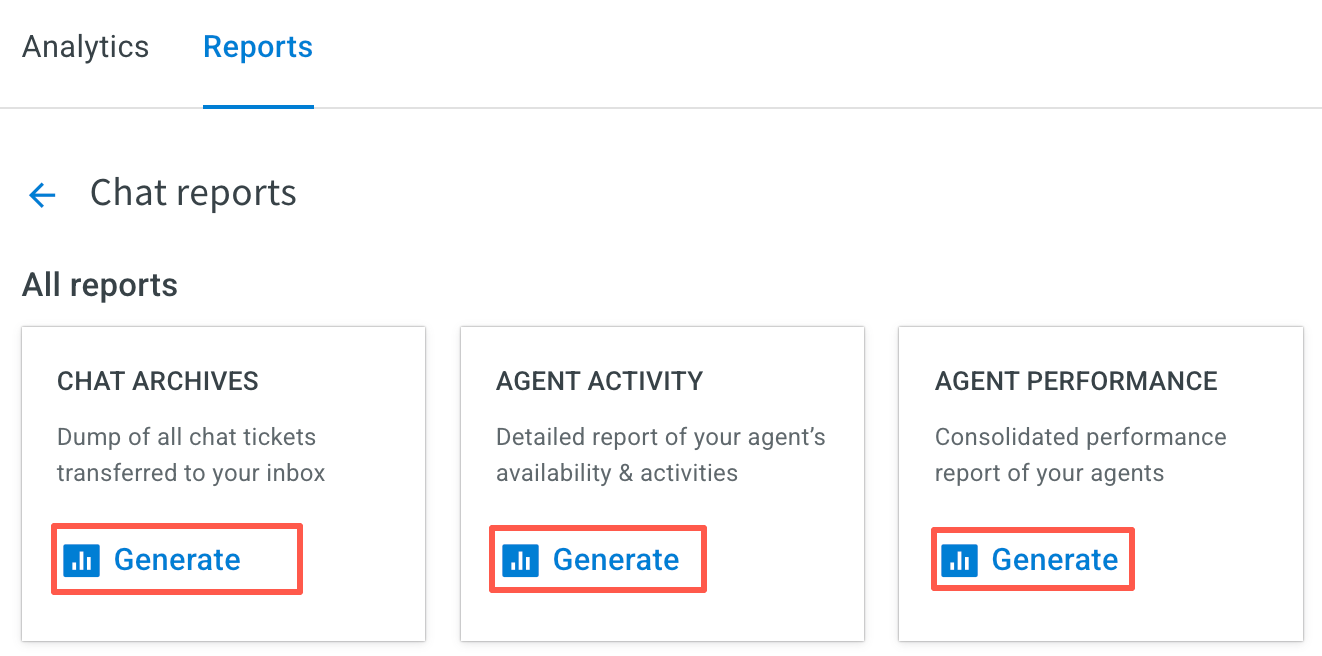The width and height of the screenshot is (1322, 656).
Task: Go back using the blue arrow icon
Action: tap(42, 194)
